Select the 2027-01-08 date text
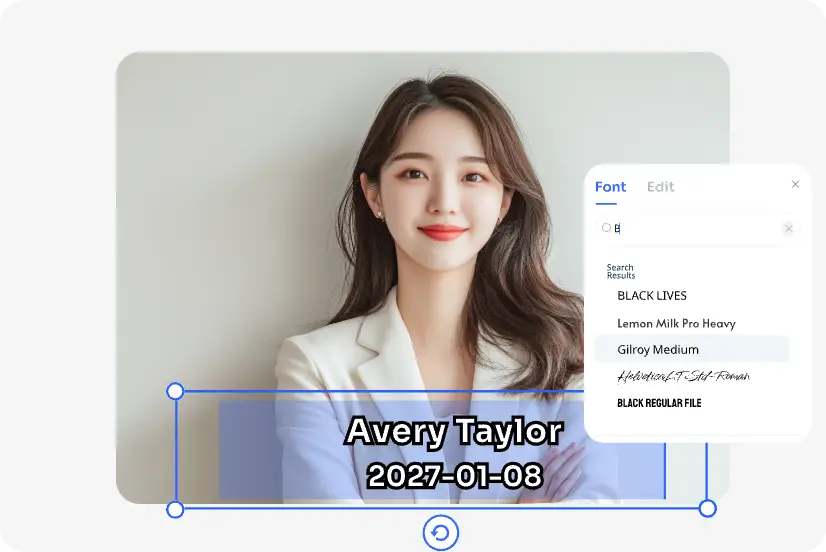 (455, 476)
